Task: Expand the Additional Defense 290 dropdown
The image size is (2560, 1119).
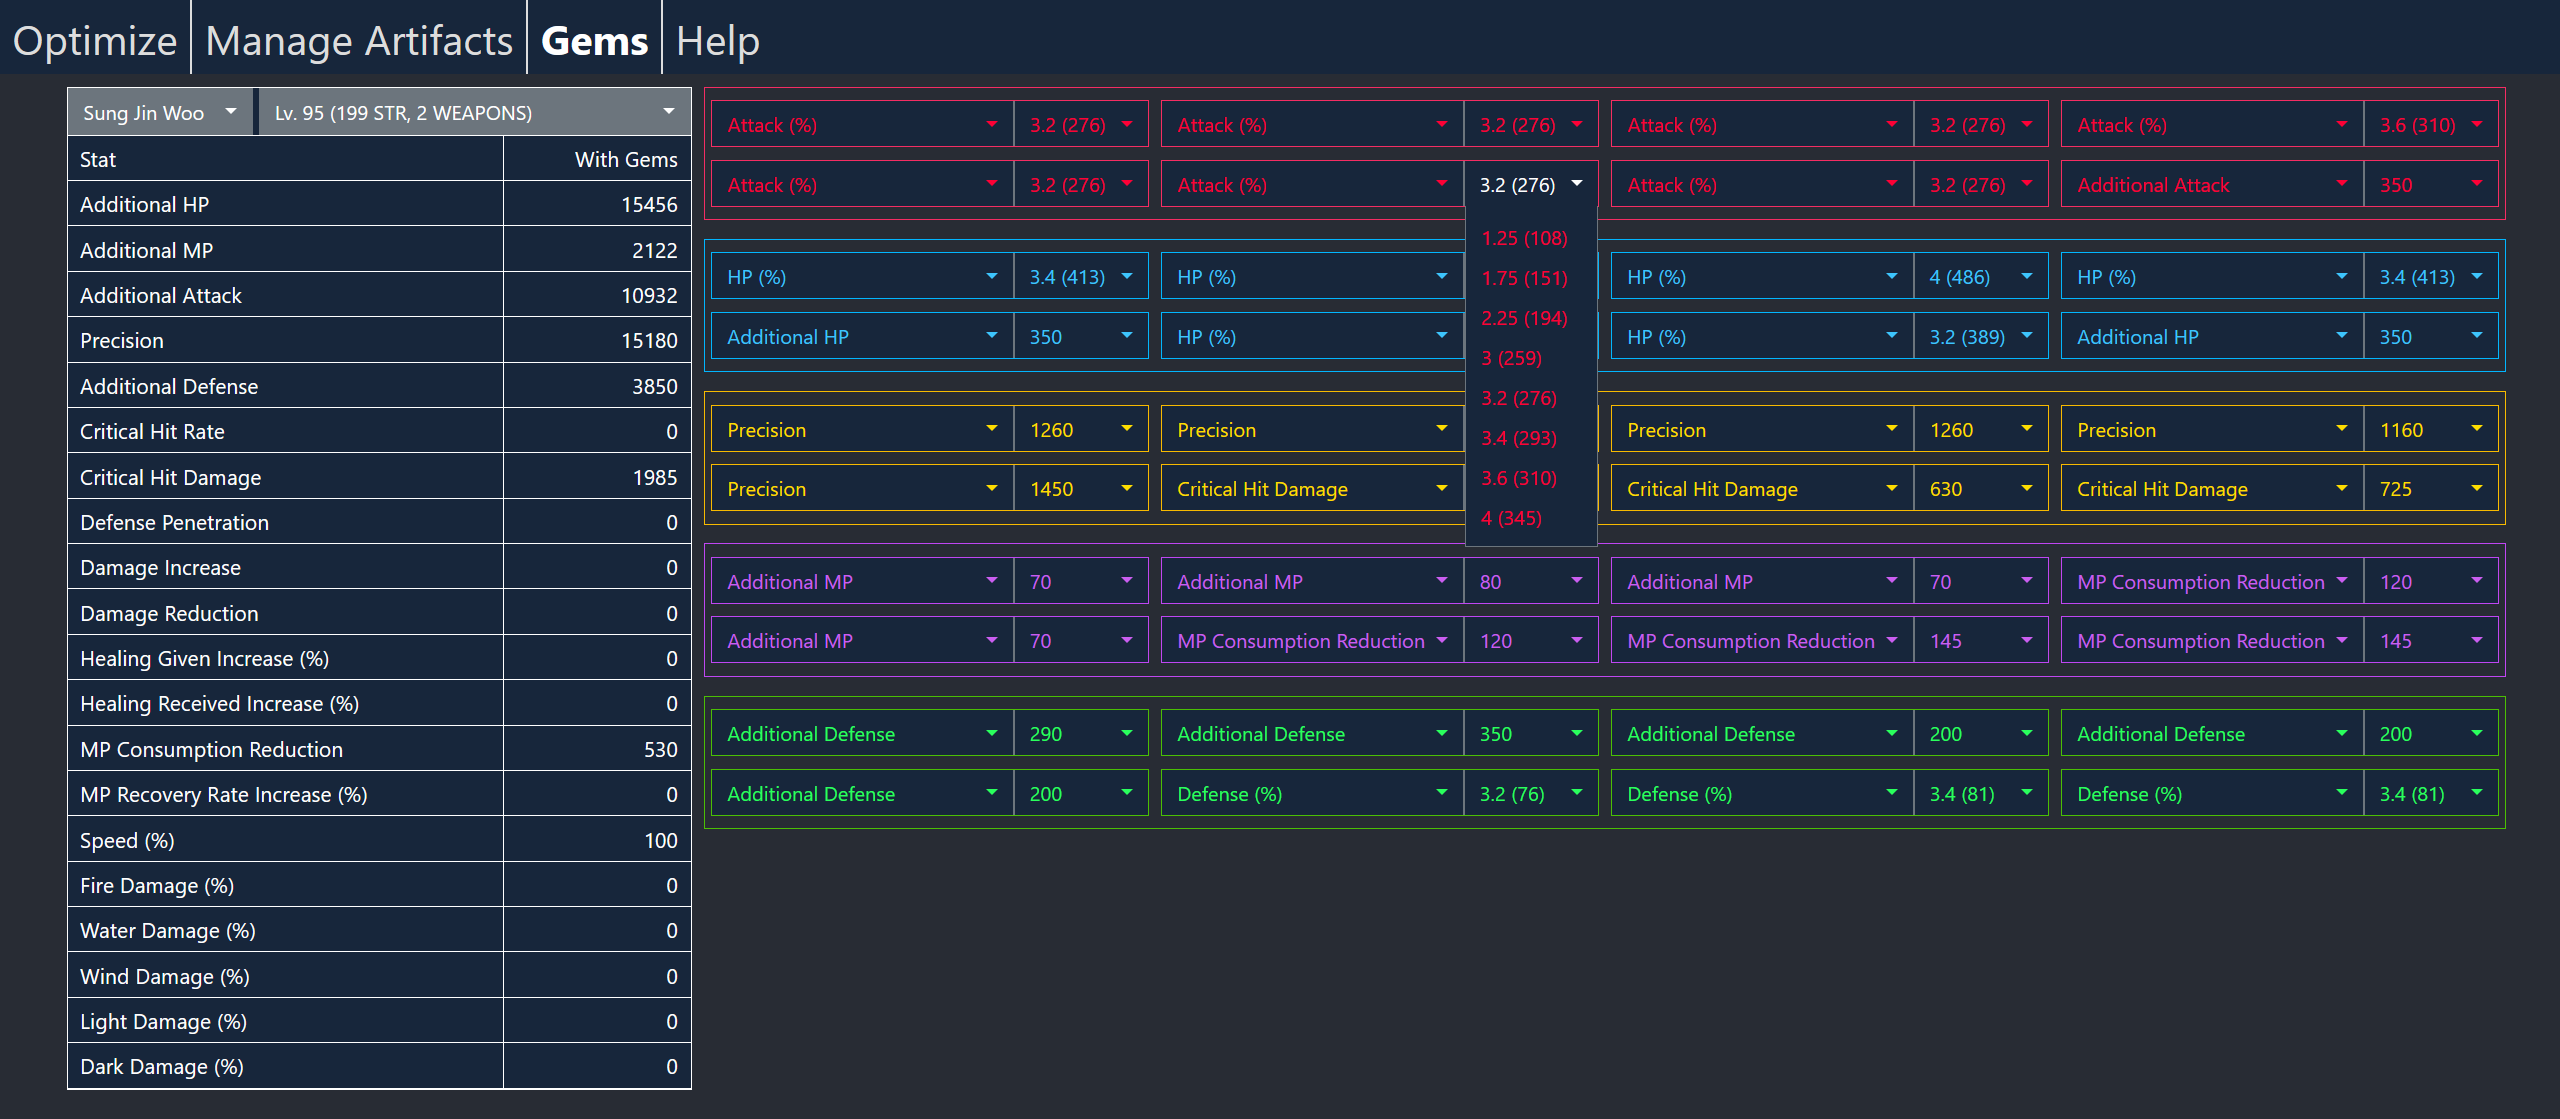Action: 1080,733
